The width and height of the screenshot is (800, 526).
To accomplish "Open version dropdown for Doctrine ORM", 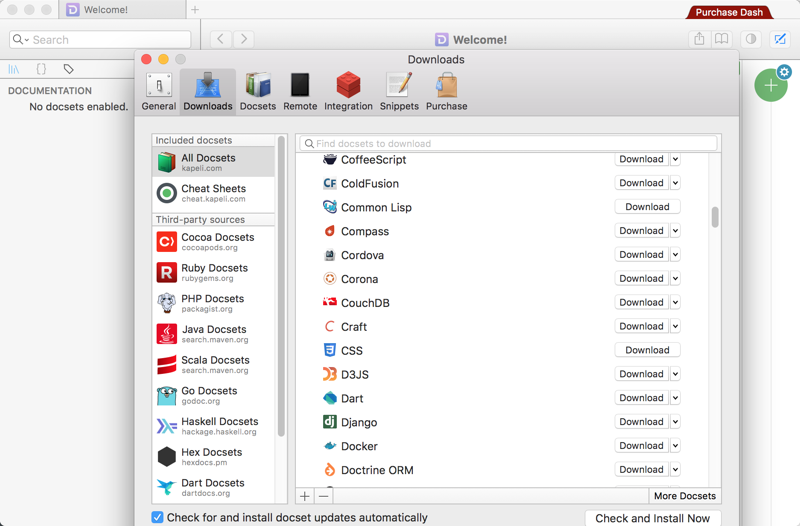I will point(675,469).
